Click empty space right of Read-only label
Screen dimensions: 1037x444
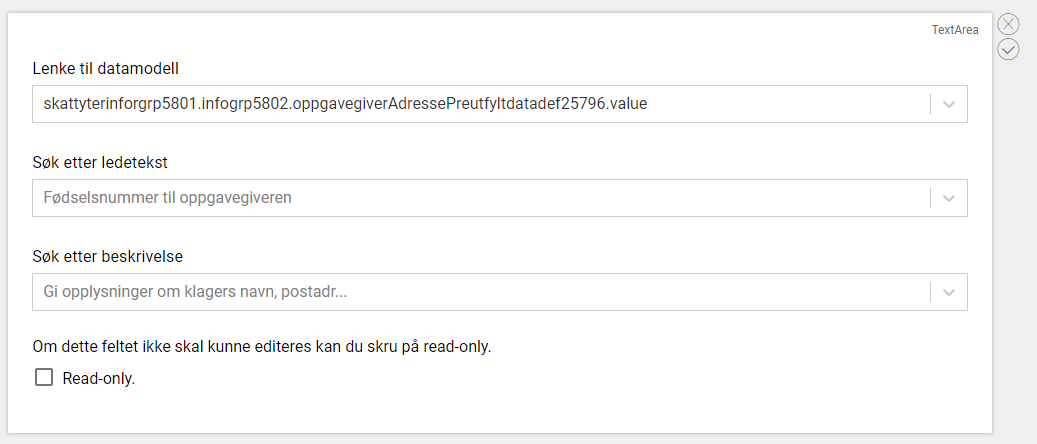tap(529, 379)
